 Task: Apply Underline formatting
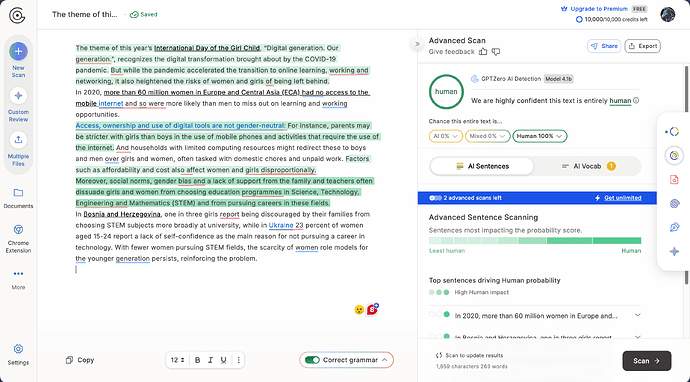224,360
